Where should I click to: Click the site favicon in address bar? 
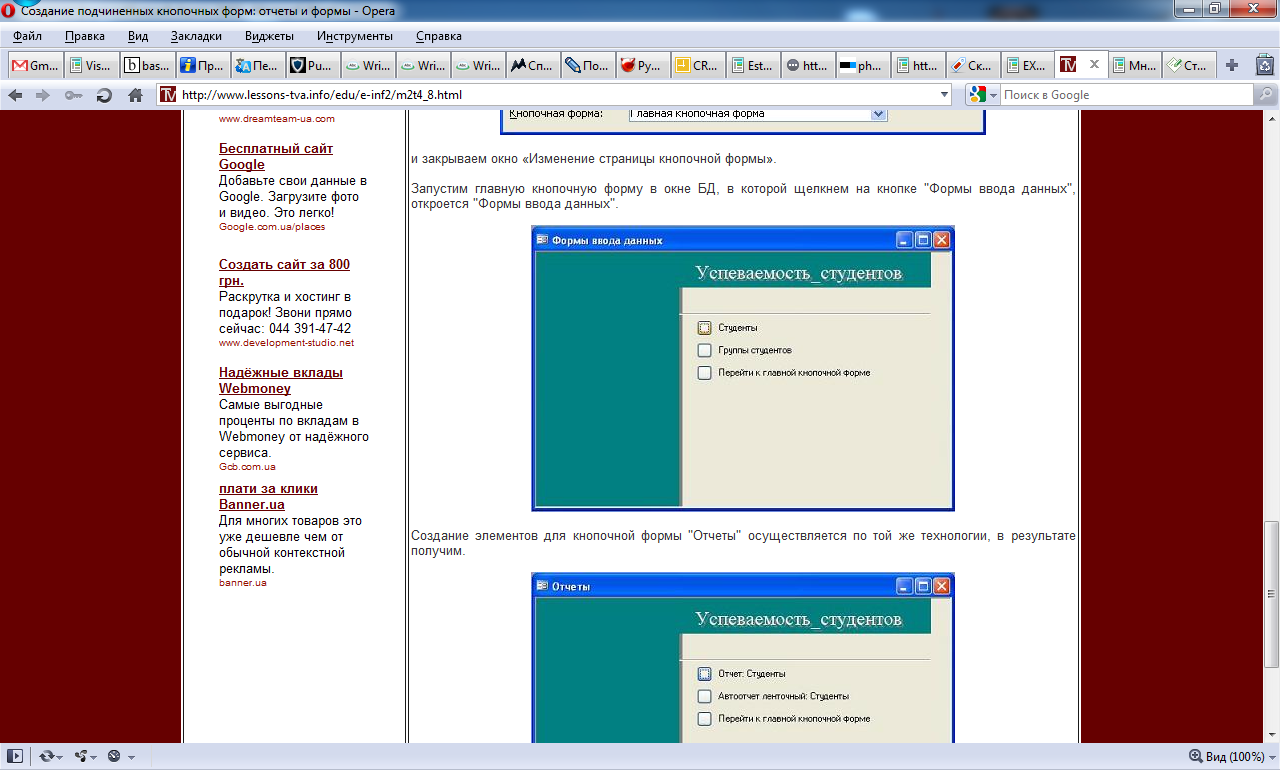pos(168,95)
